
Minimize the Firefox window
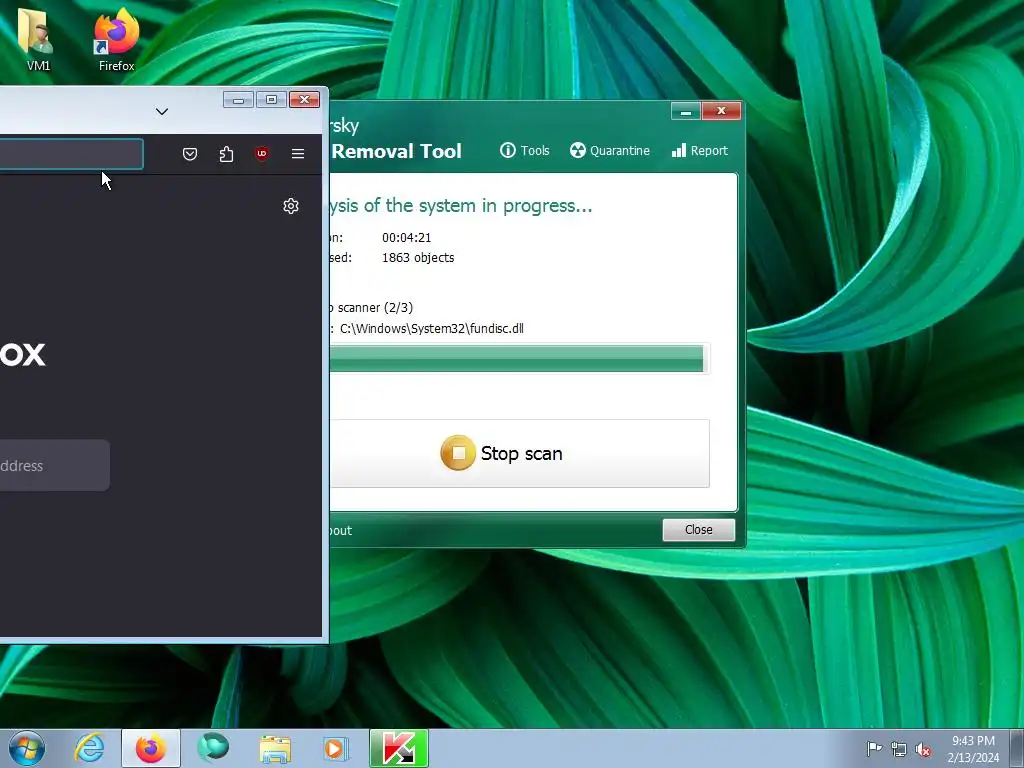pyautogui.click(x=238, y=100)
